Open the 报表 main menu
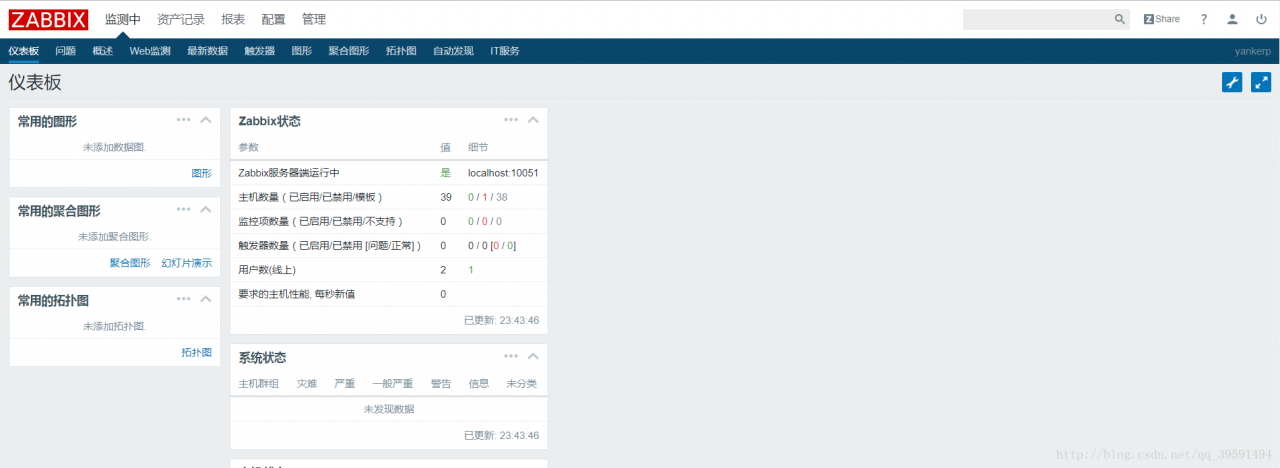Viewport: 1280px width, 468px height. tap(233, 19)
